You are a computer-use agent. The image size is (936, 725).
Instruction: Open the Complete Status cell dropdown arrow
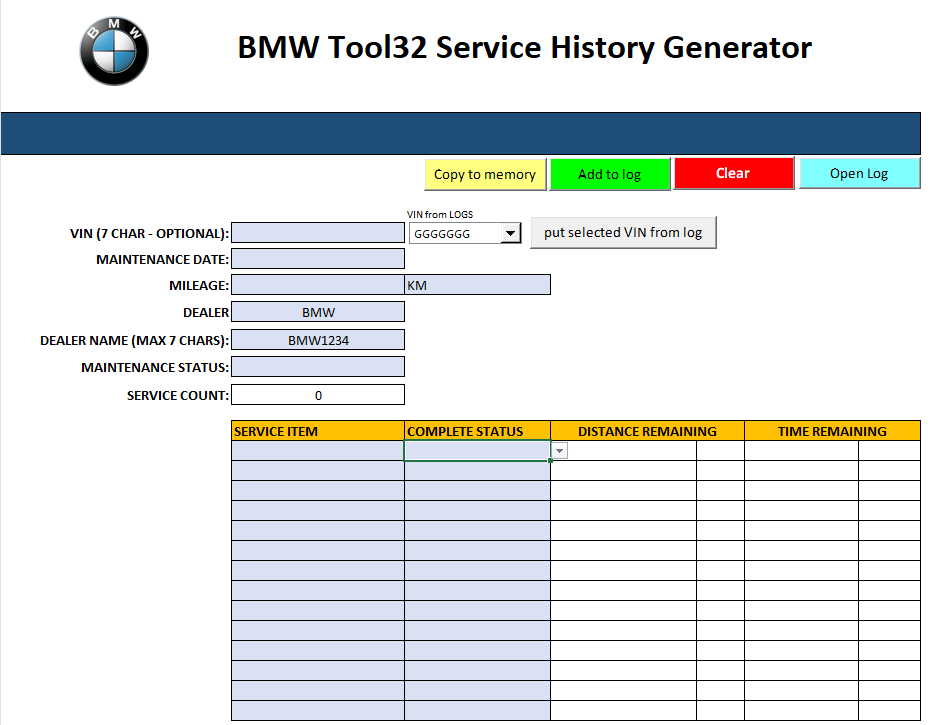tap(559, 451)
